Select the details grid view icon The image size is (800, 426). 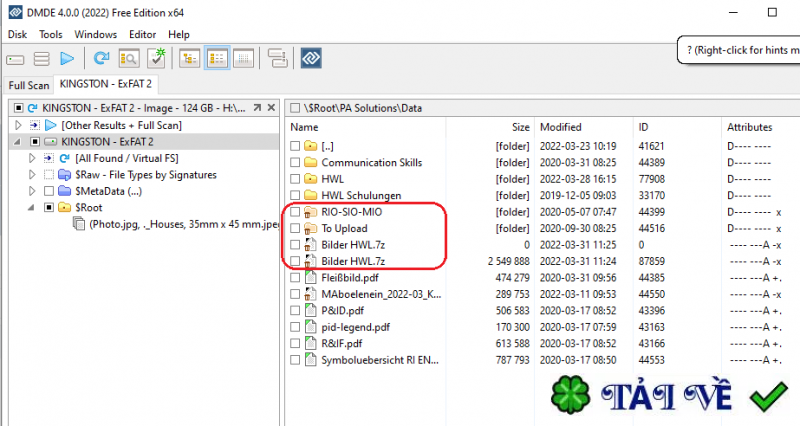click(x=243, y=59)
